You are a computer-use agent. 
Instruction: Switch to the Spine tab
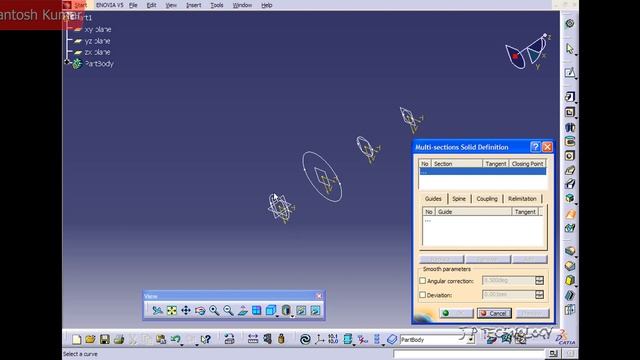(459, 199)
